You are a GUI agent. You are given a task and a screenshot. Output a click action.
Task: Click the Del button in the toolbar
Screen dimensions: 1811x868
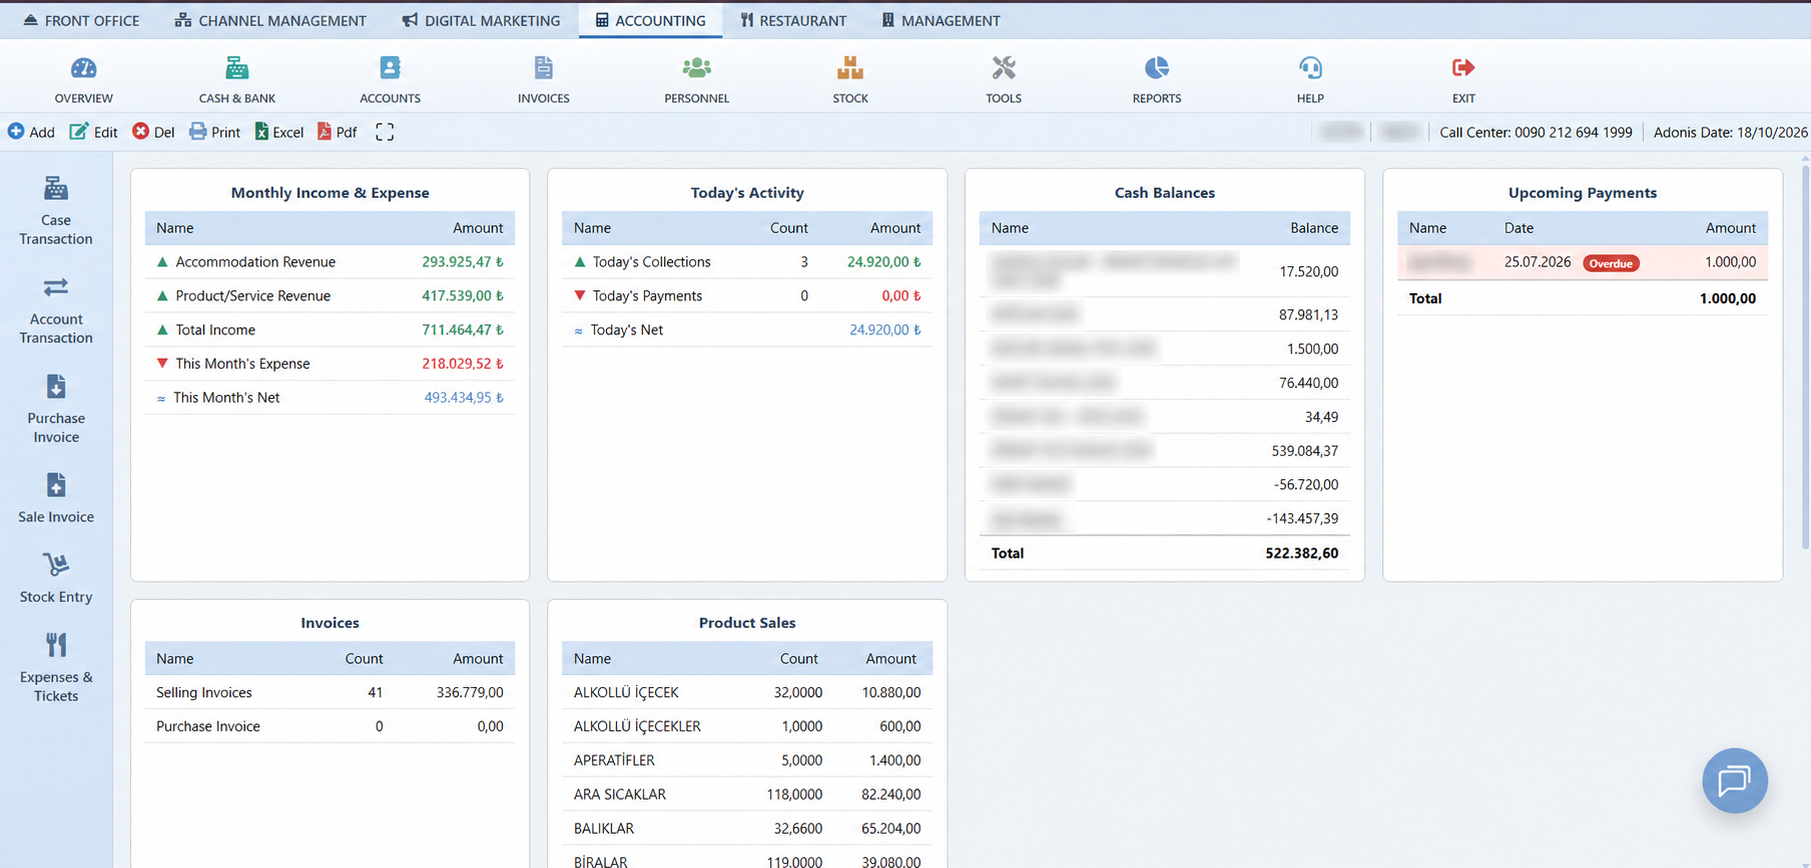(x=154, y=132)
